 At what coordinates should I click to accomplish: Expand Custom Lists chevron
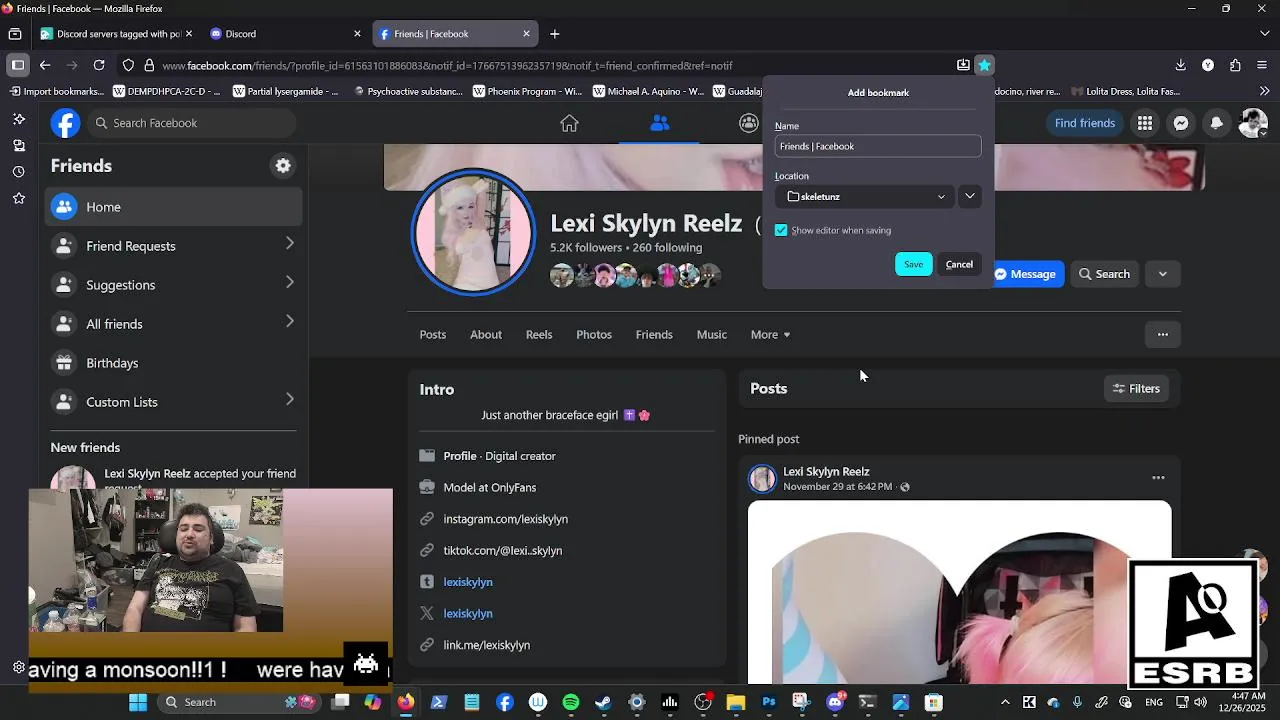pos(289,400)
